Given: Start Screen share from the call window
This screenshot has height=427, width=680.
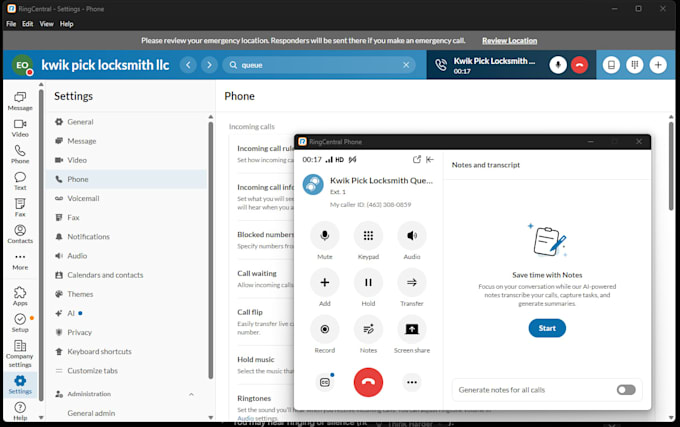Looking at the screenshot, I should [412, 329].
